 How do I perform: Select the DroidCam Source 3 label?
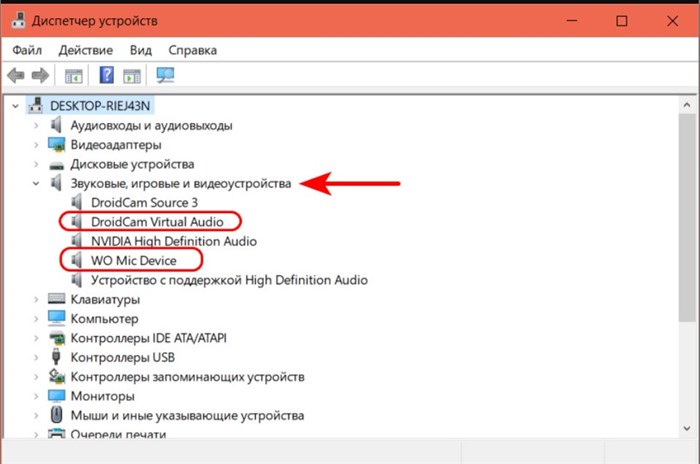point(144,203)
